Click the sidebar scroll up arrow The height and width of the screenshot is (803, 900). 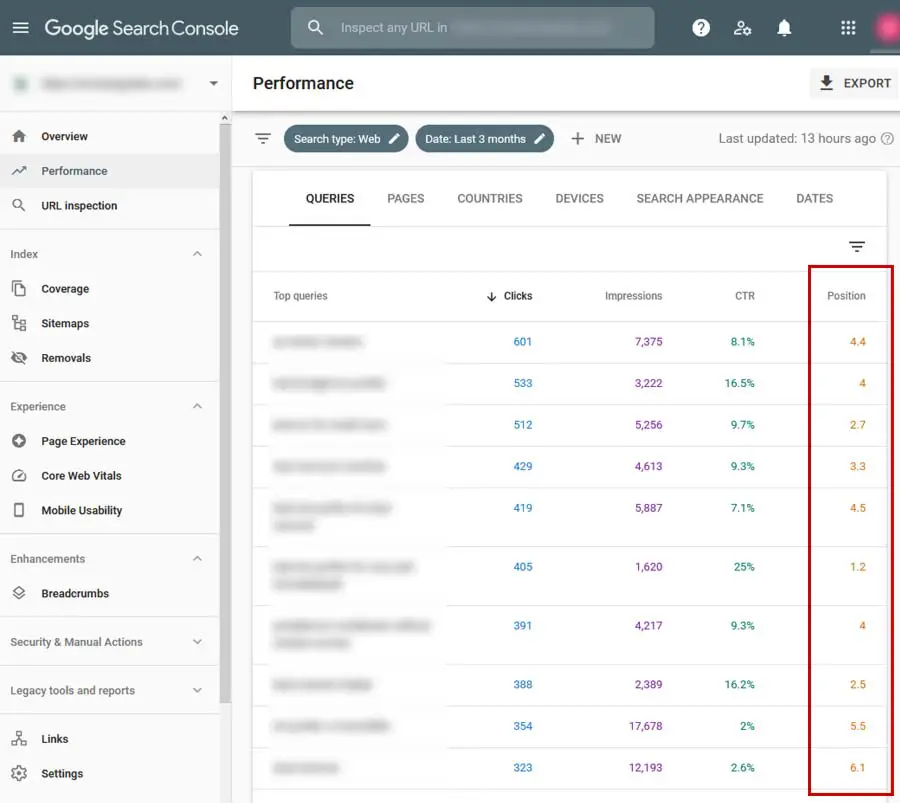(224, 118)
